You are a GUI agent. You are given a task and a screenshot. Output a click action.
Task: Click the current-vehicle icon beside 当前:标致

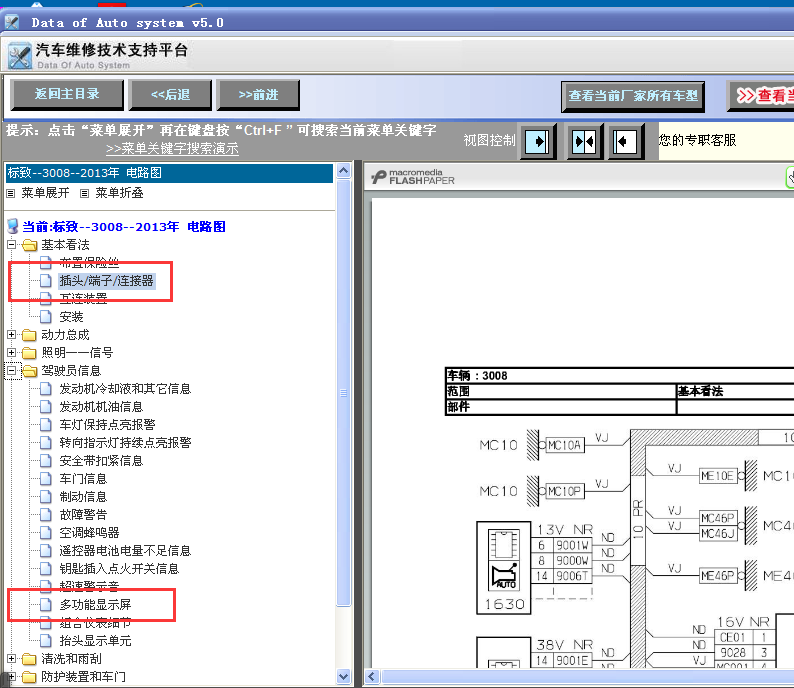(13, 226)
